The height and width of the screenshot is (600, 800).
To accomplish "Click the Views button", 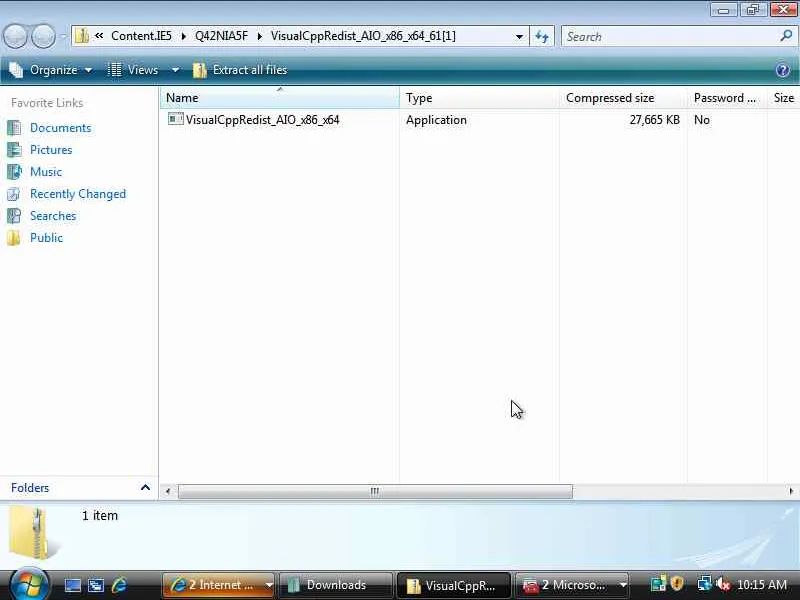I will click(134, 70).
